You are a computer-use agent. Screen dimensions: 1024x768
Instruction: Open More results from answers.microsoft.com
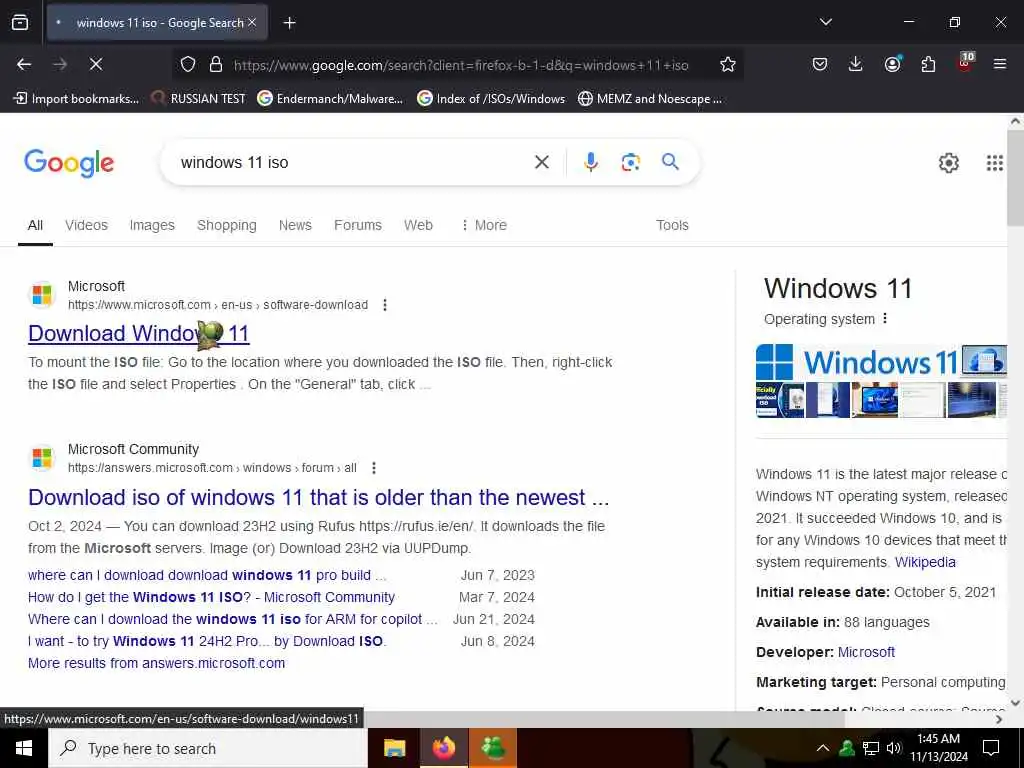(x=157, y=664)
